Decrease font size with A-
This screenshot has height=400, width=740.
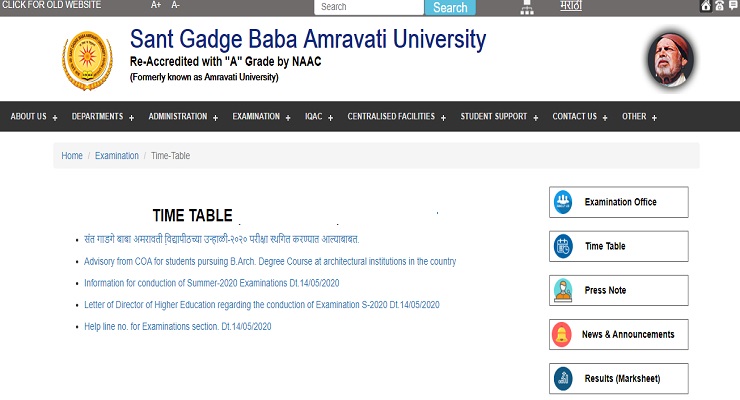pyautogui.click(x=175, y=5)
